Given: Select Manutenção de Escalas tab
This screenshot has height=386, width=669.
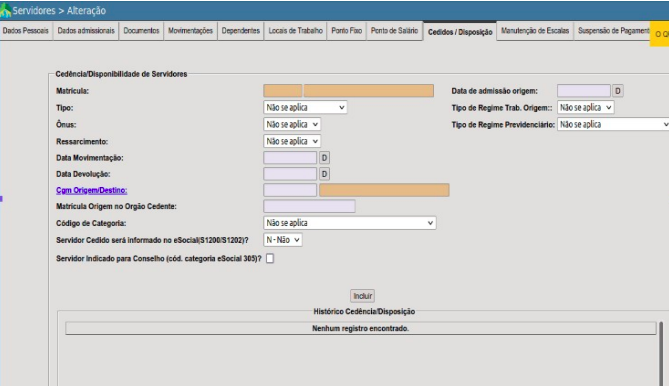Looking at the screenshot, I should click(535, 31).
